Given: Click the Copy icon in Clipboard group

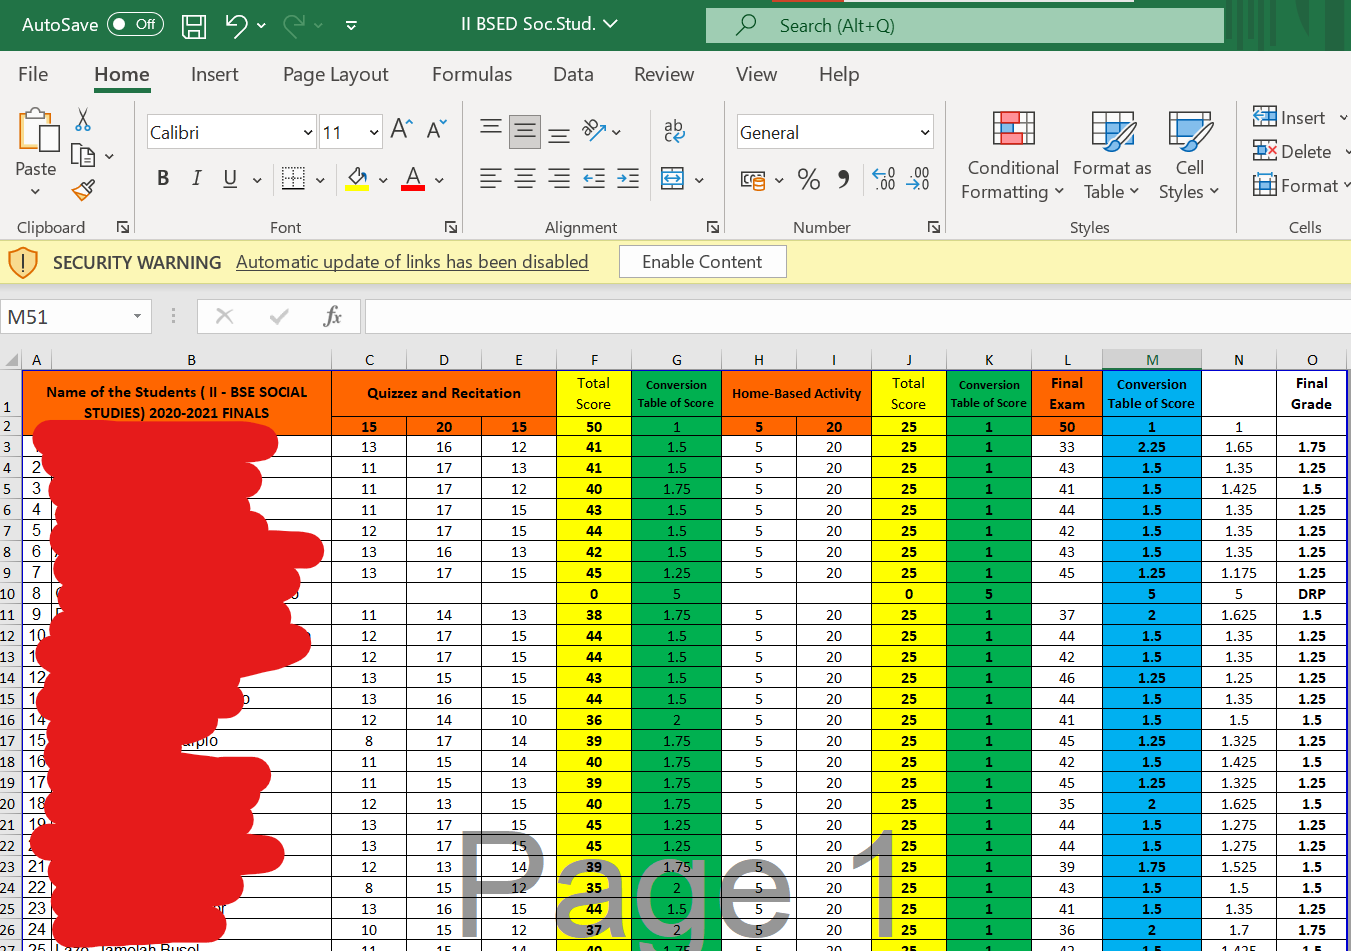Looking at the screenshot, I should click(x=83, y=155).
